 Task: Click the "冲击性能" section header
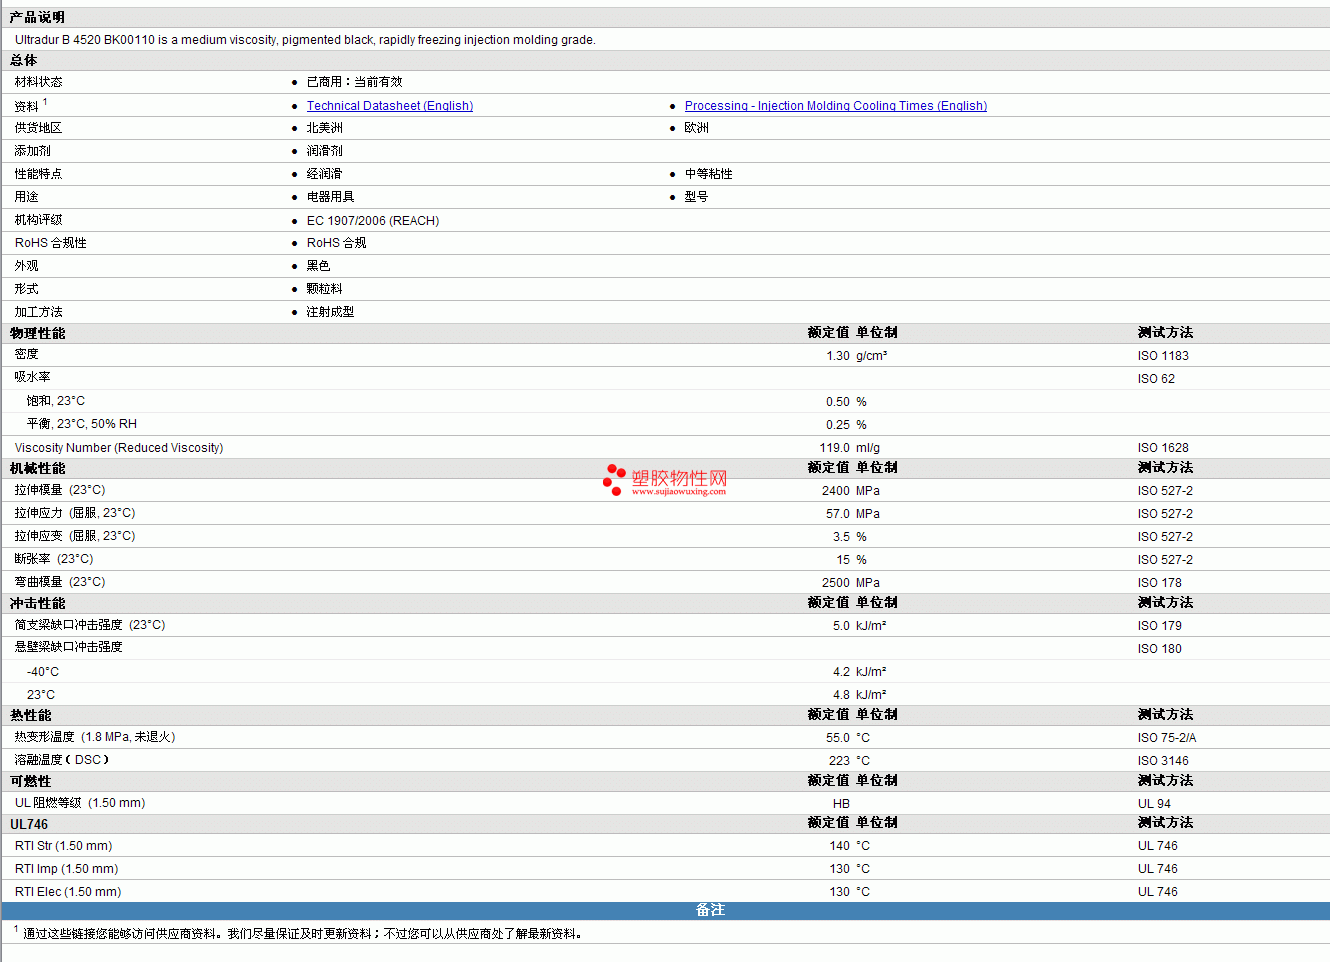point(38,604)
